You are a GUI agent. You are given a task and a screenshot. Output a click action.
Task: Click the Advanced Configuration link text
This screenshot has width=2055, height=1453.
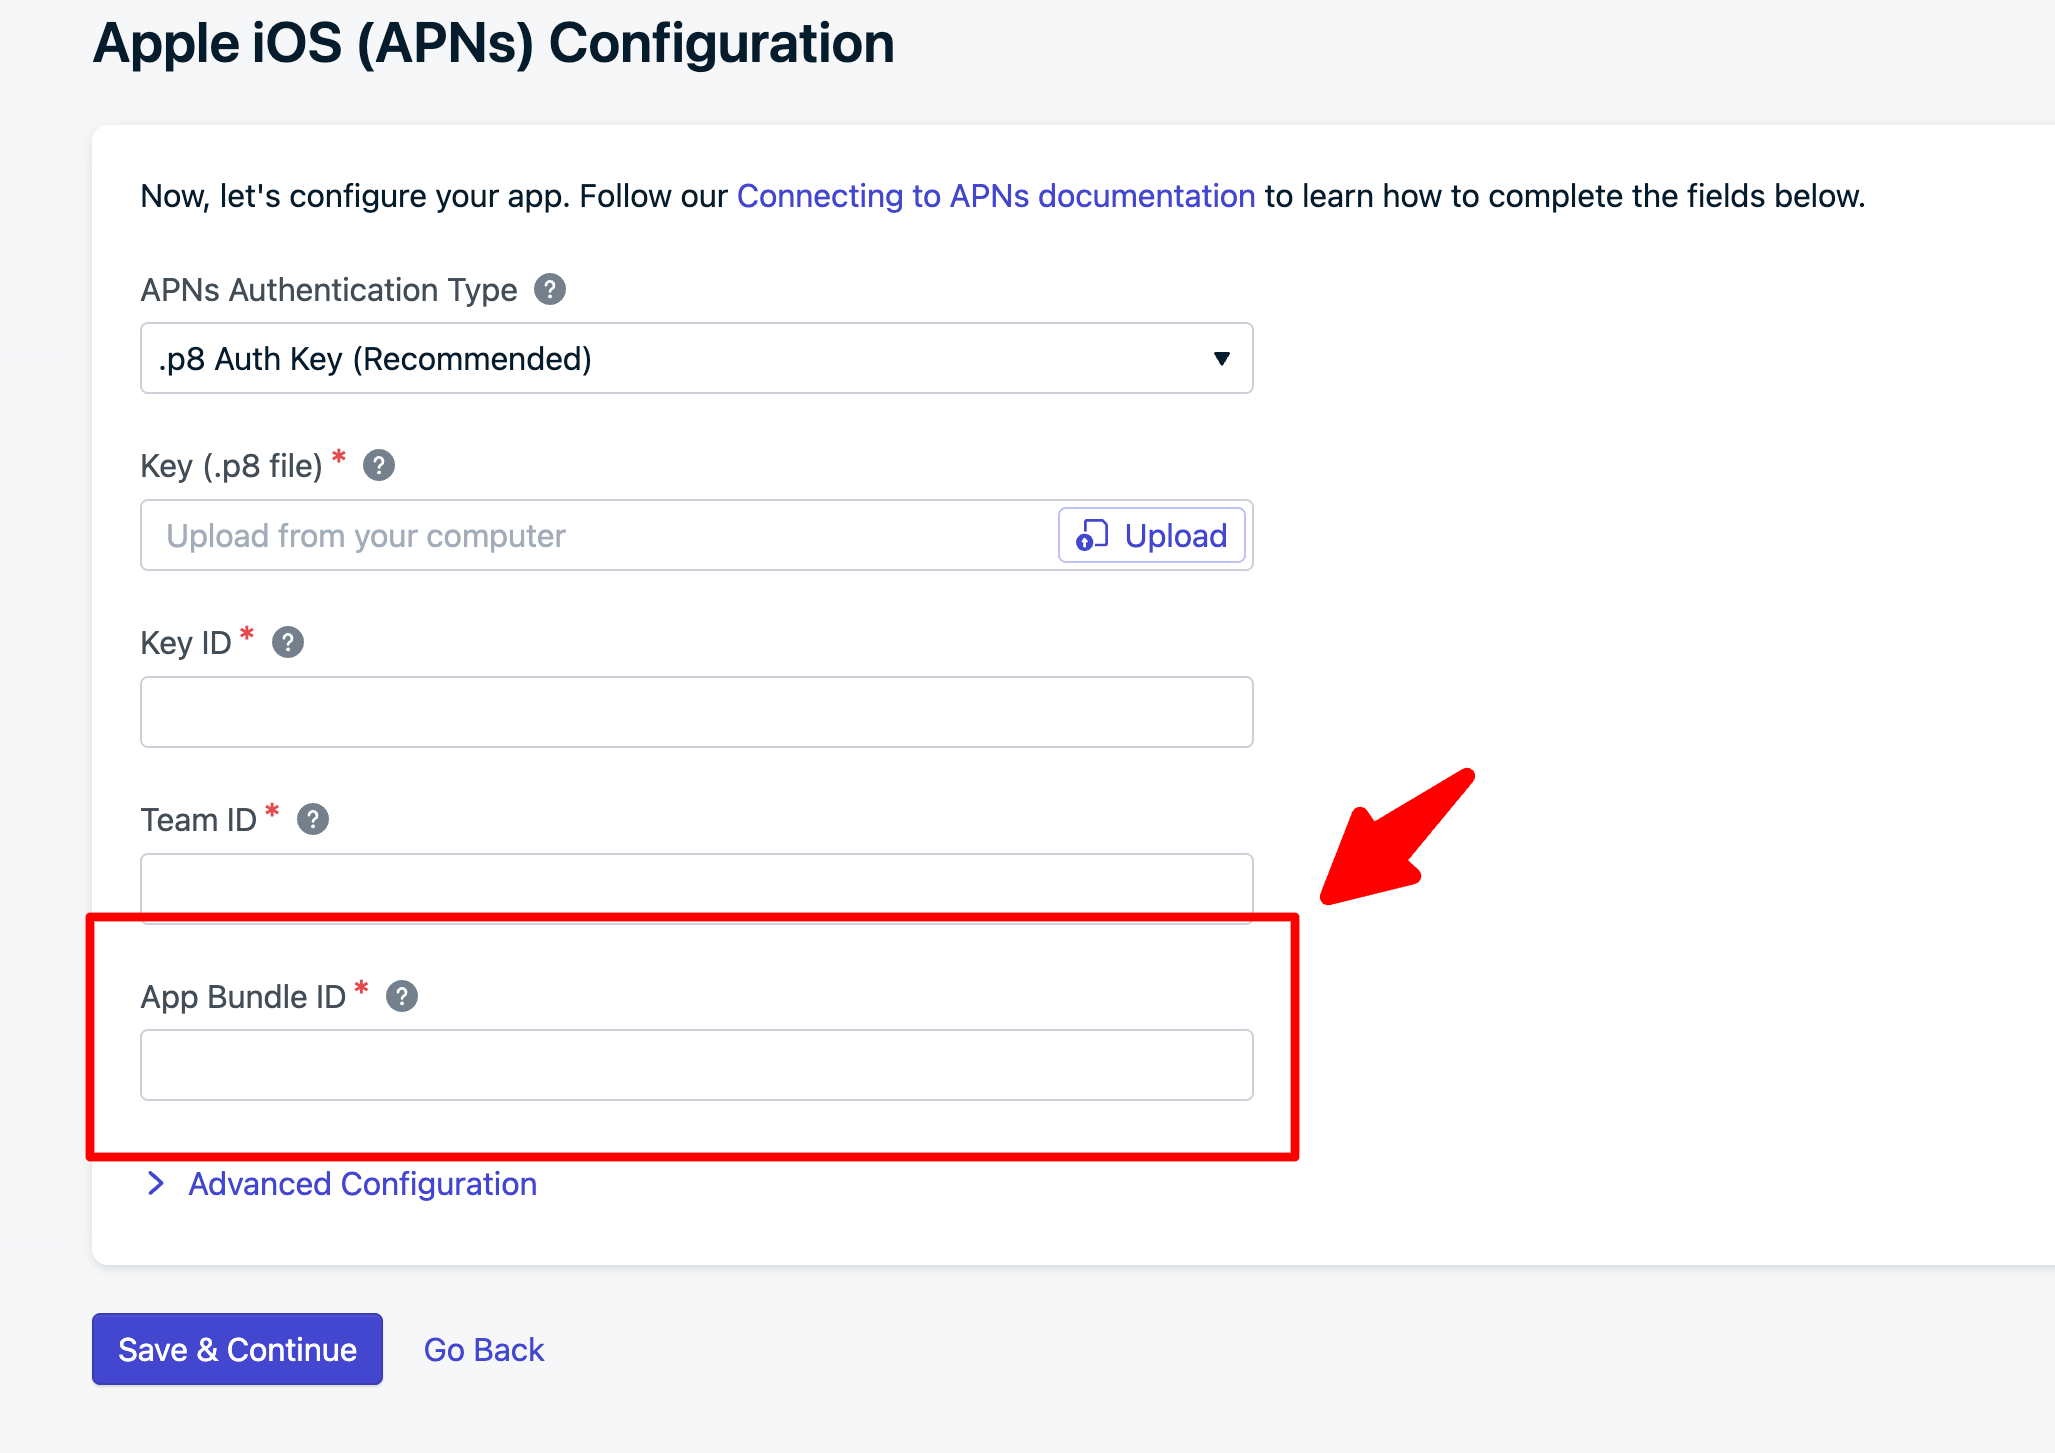[362, 1184]
